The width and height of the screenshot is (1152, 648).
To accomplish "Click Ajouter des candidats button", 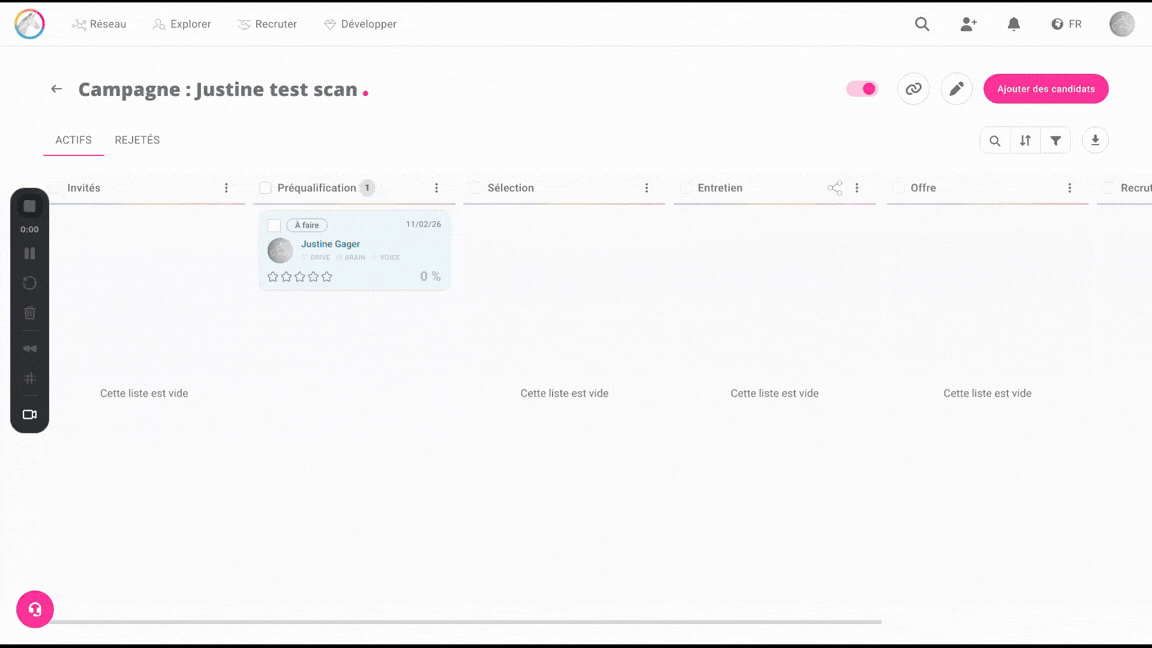I will pos(1045,89).
